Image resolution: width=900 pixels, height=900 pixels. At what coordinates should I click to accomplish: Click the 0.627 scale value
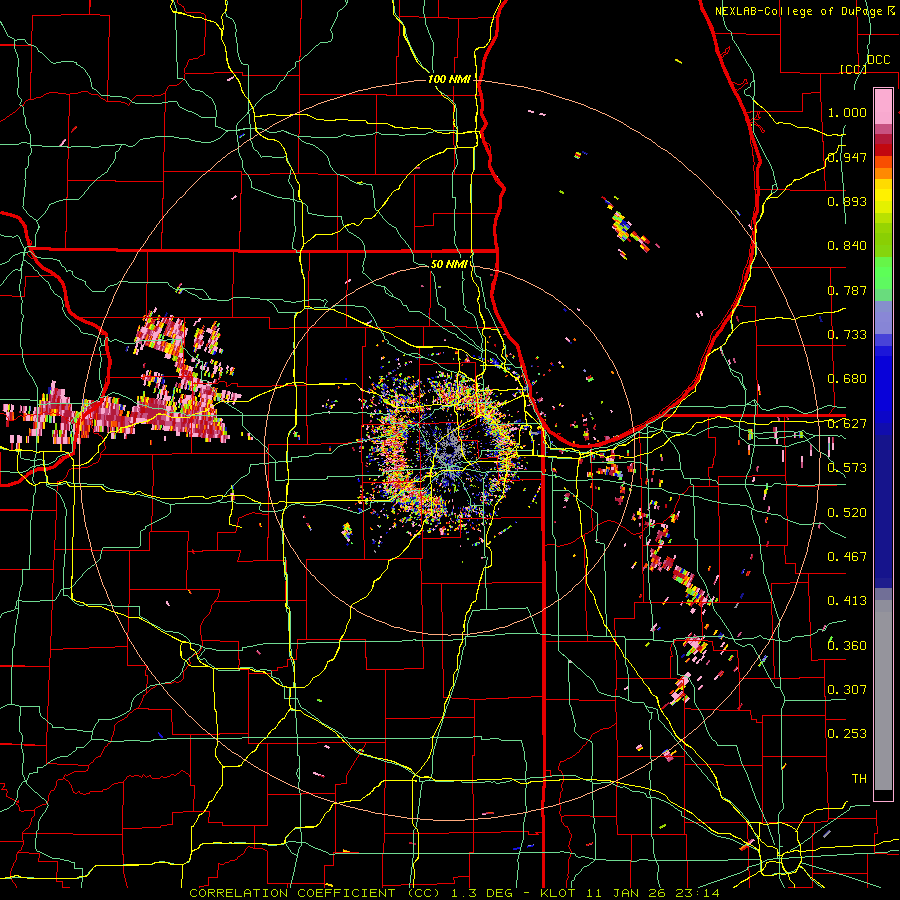pos(847,423)
